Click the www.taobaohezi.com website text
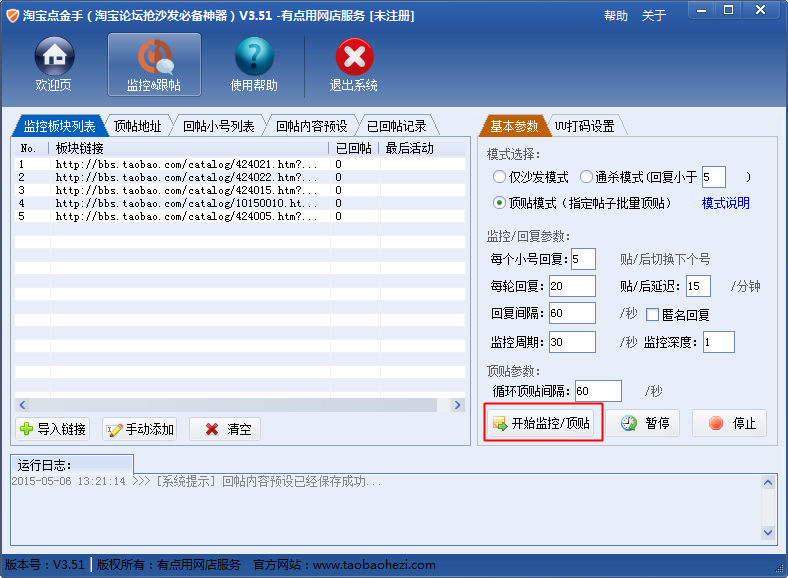This screenshot has width=788, height=578. (x=374, y=565)
